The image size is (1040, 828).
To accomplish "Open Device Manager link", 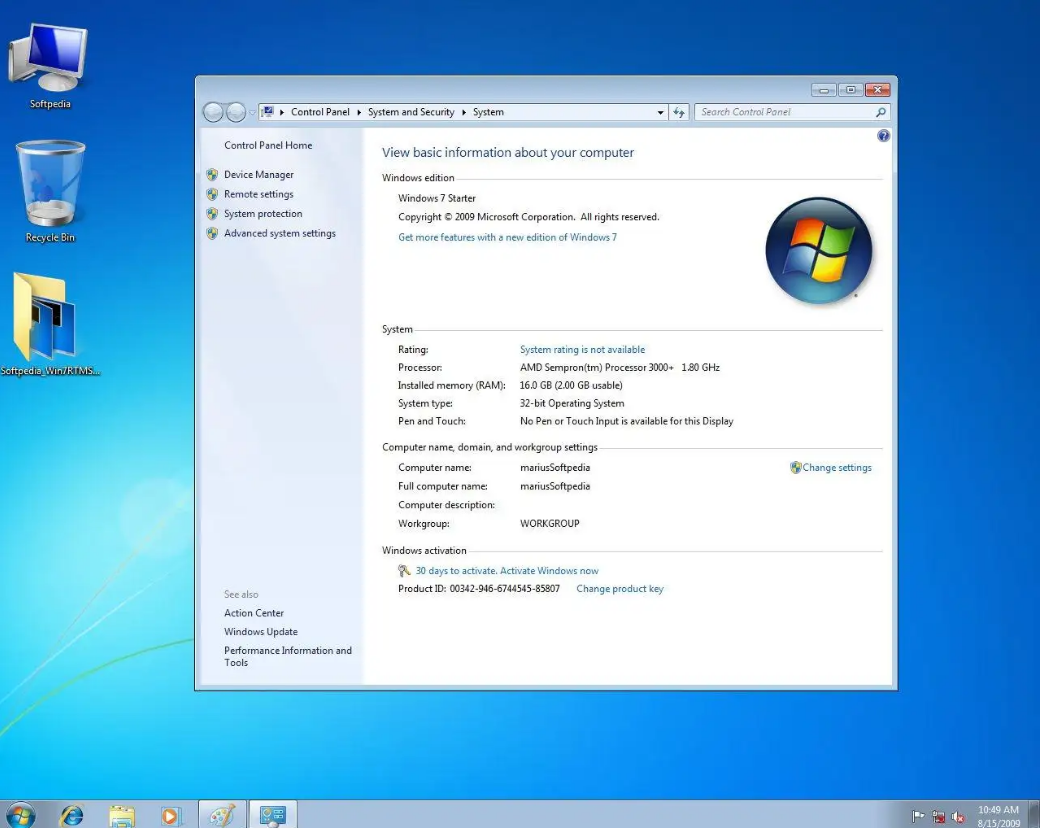I will pos(259,174).
